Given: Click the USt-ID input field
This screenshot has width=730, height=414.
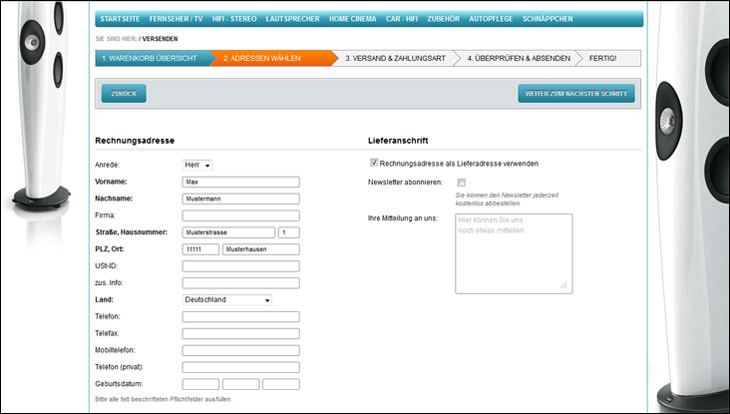Looking at the screenshot, I should tap(240, 266).
